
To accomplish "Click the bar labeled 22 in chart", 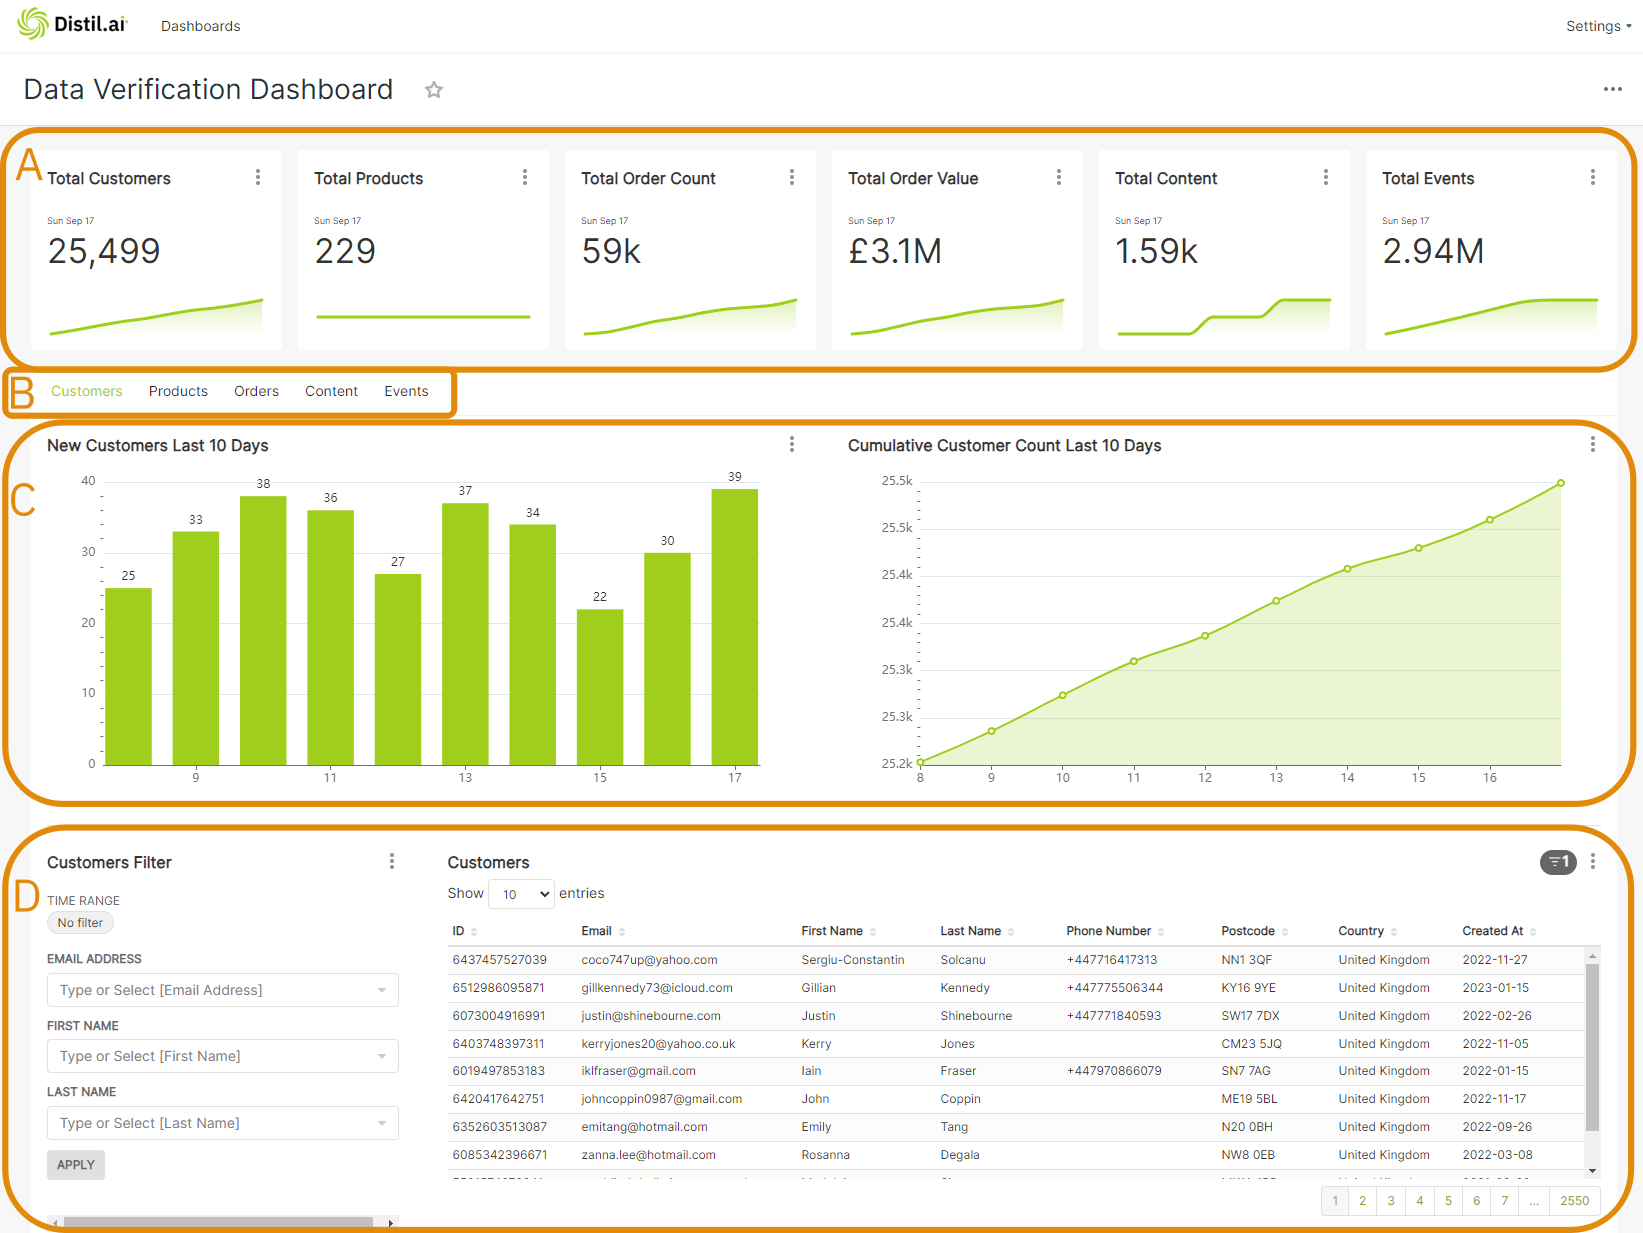I will coord(600,687).
